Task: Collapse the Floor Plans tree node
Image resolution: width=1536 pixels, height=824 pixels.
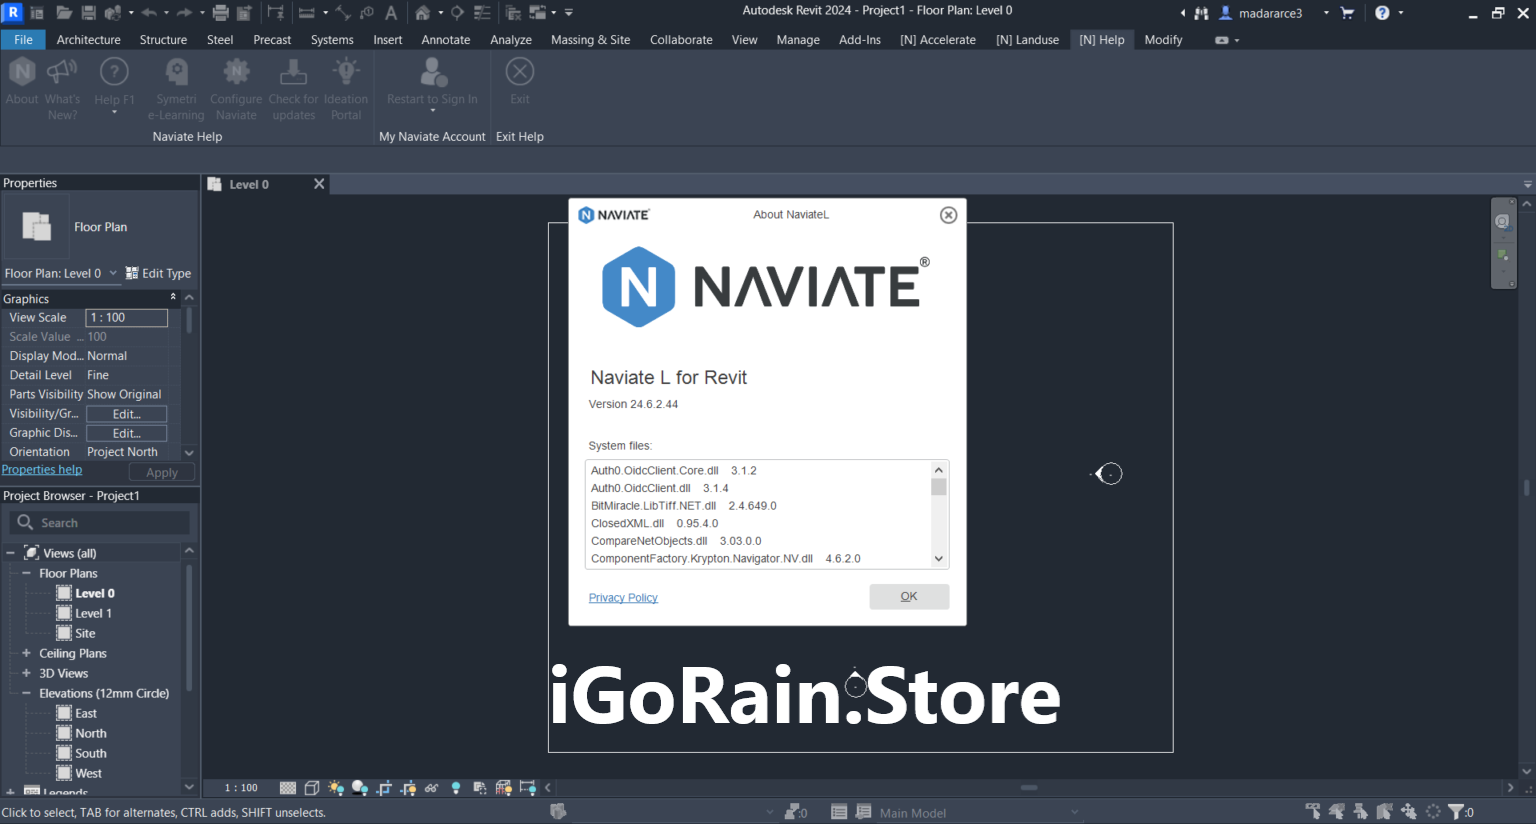Action: pyautogui.click(x=27, y=573)
